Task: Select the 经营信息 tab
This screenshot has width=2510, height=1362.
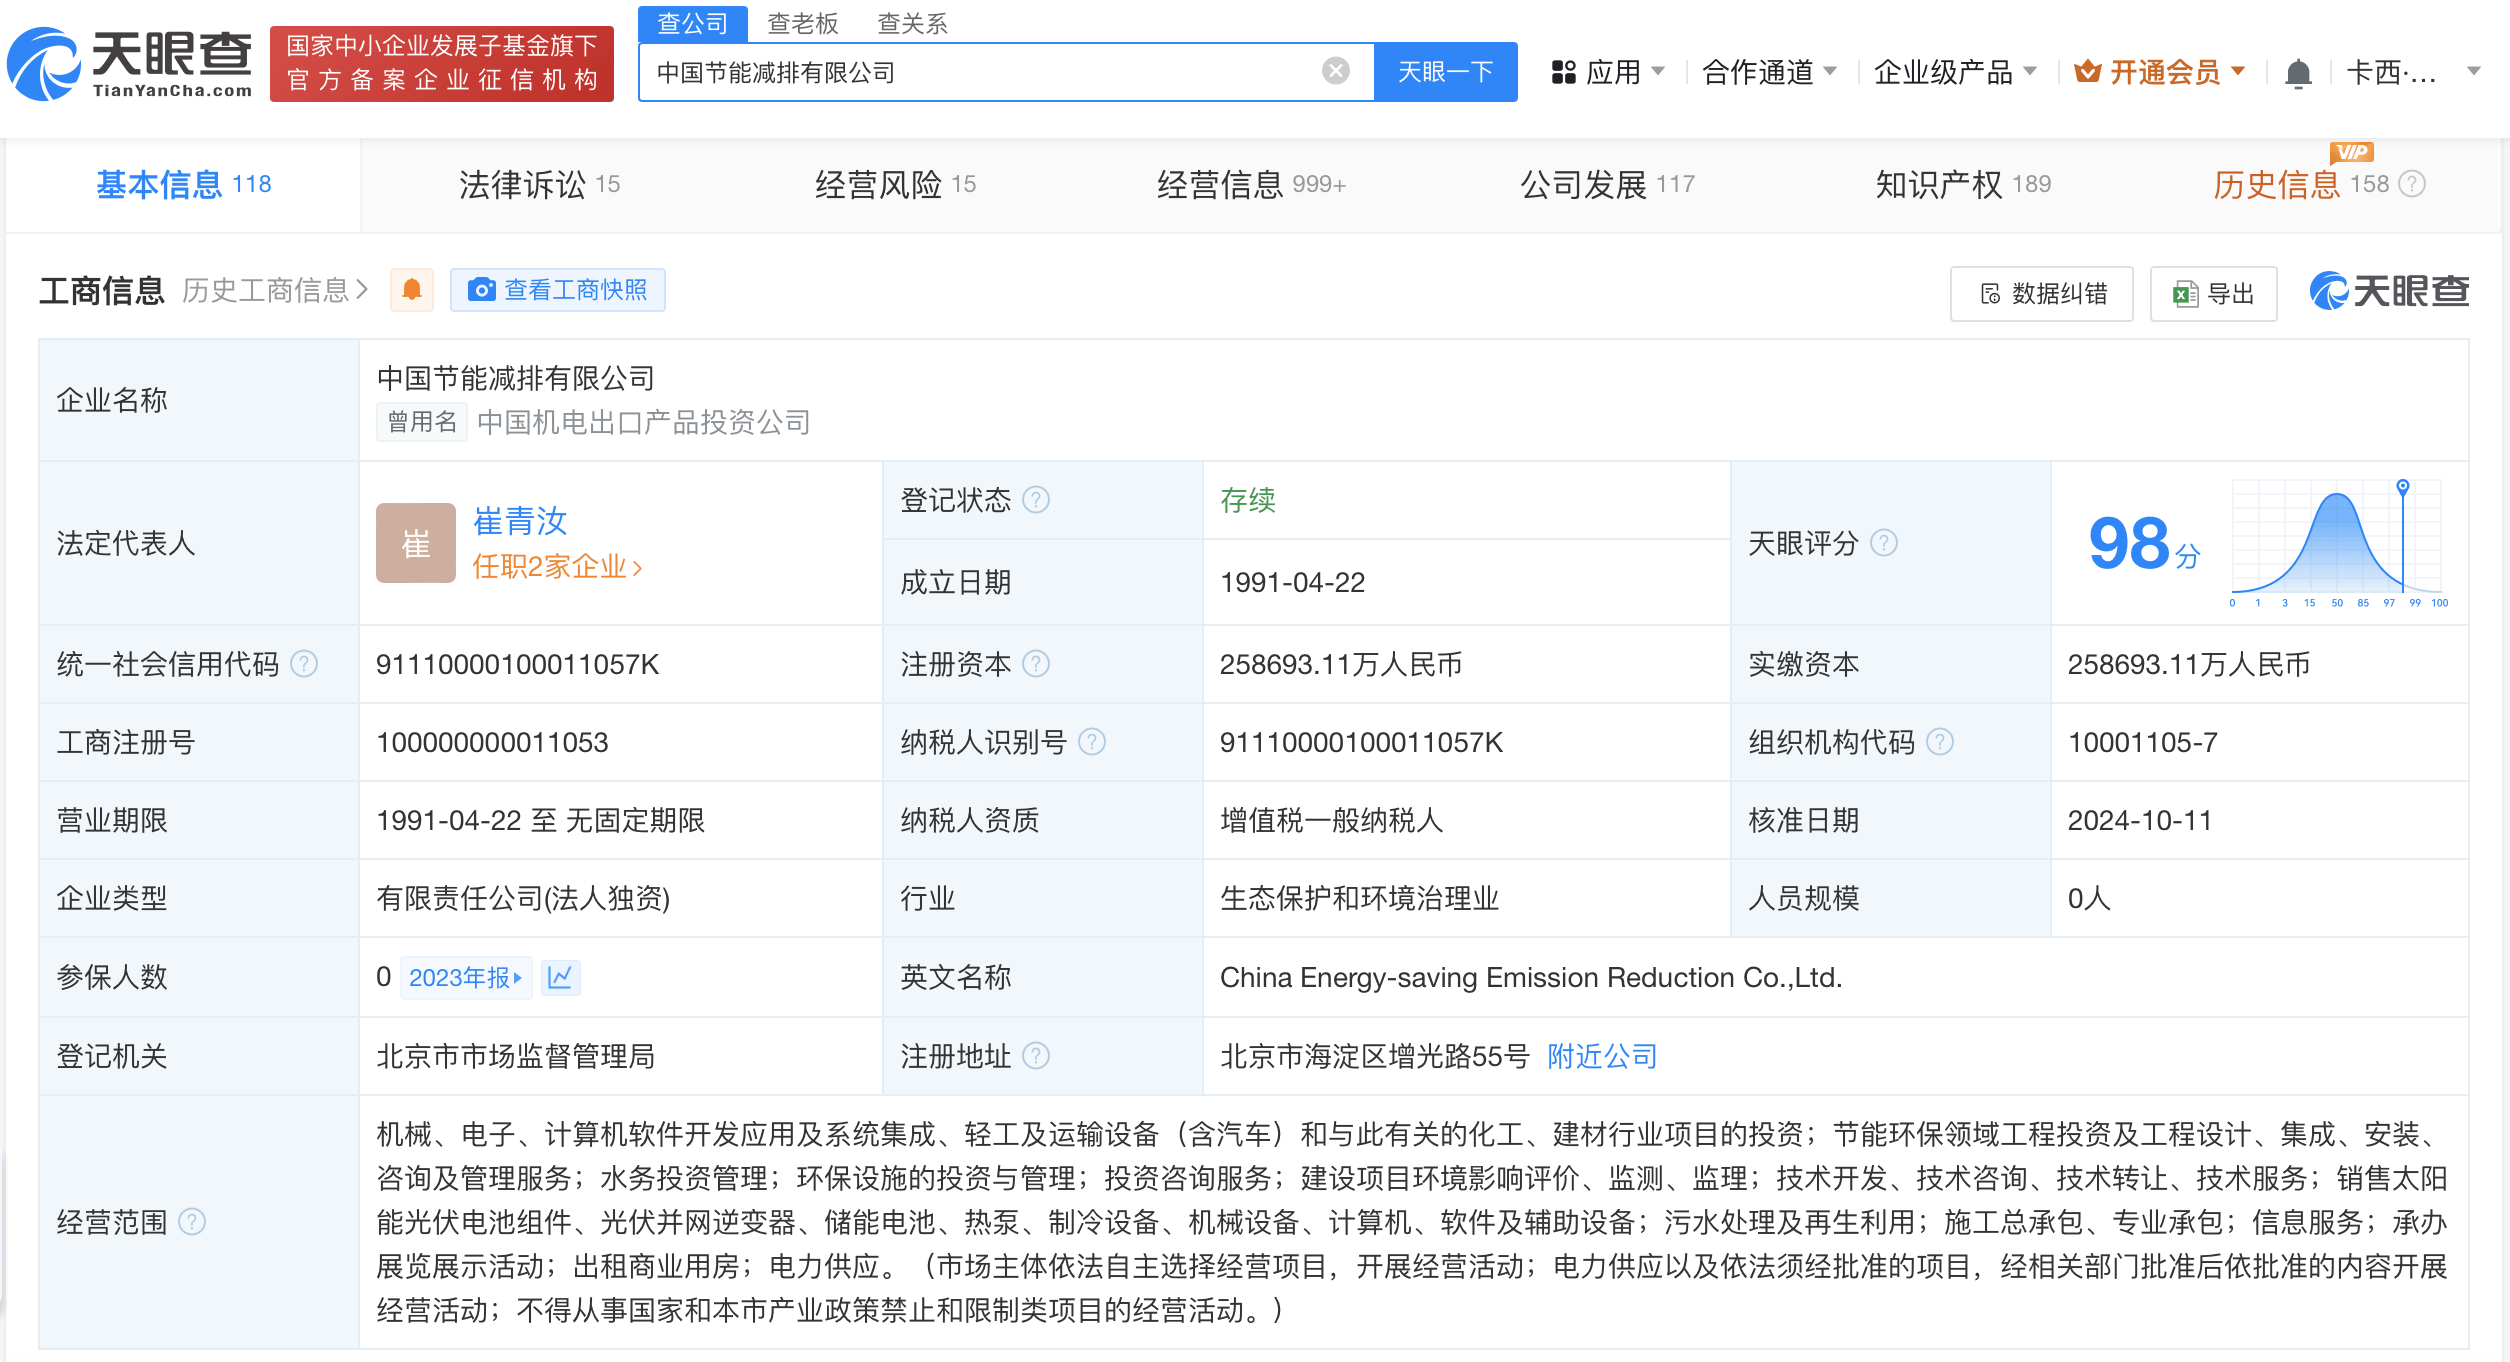Action: pyautogui.click(x=1251, y=185)
